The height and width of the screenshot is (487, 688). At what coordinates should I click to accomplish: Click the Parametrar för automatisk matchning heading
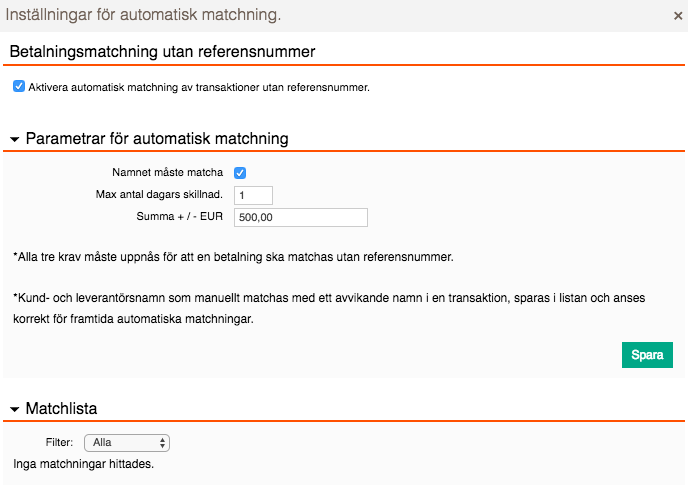[x=157, y=139]
